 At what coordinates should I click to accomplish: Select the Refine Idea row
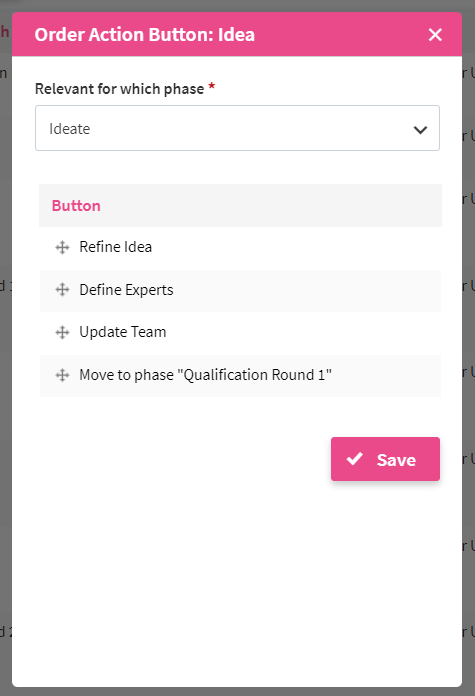tap(240, 247)
